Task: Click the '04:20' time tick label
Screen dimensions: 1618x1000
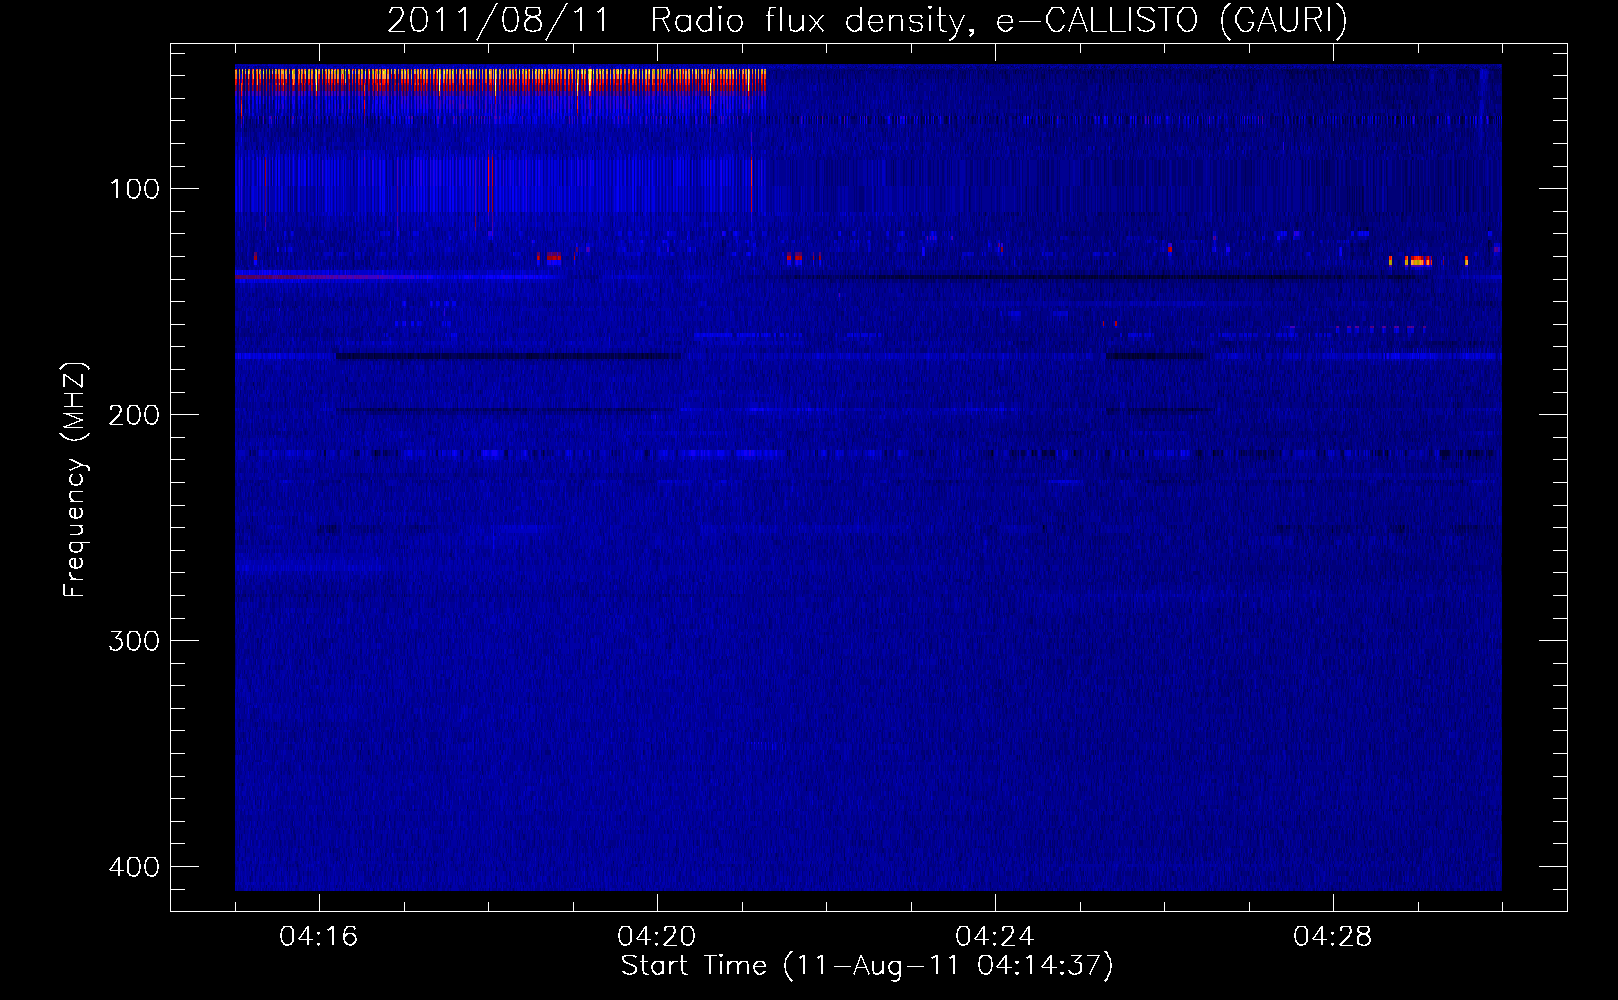Action: click(x=657, y=937)
